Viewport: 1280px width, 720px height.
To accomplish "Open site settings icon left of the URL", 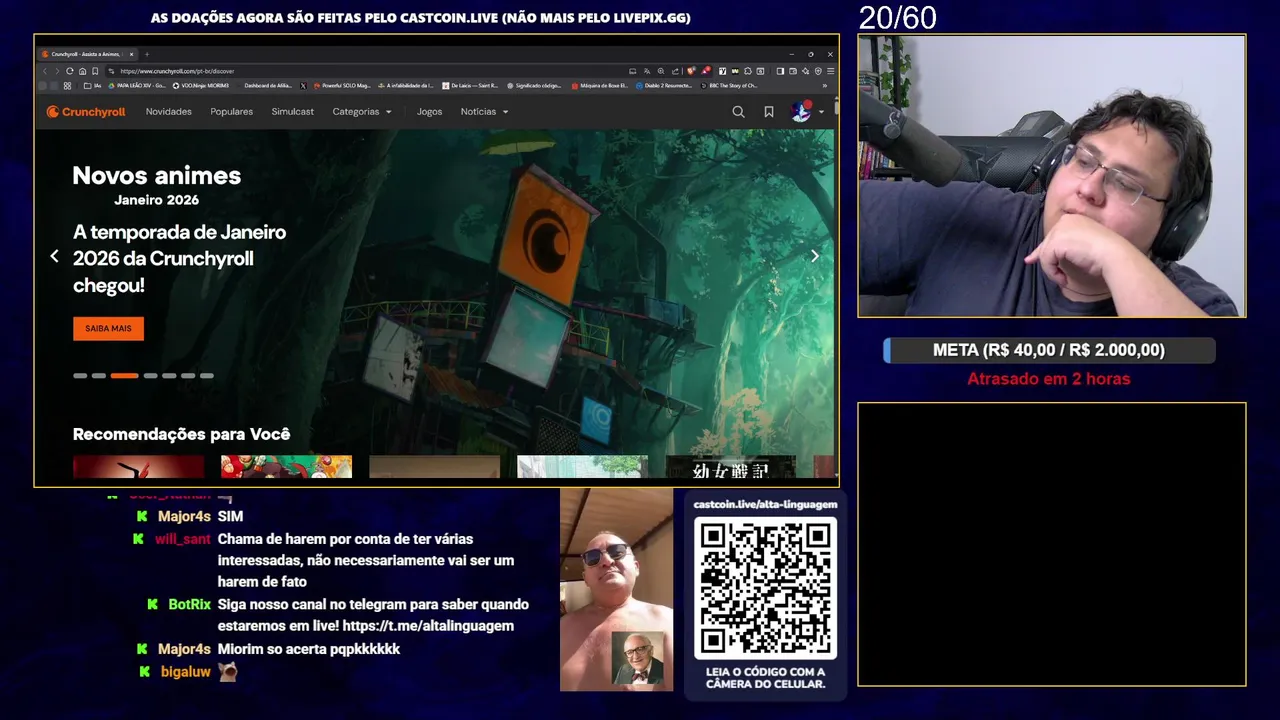I will tap(111, 71).
